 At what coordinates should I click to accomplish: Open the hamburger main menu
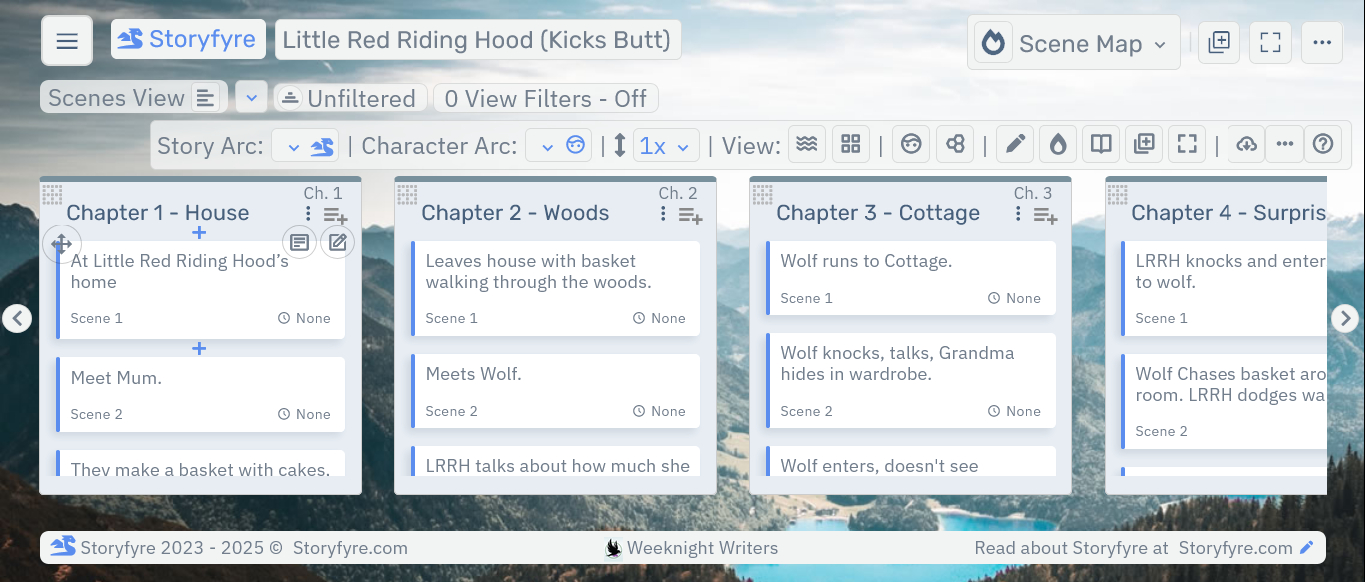click(x=67, y=41)
